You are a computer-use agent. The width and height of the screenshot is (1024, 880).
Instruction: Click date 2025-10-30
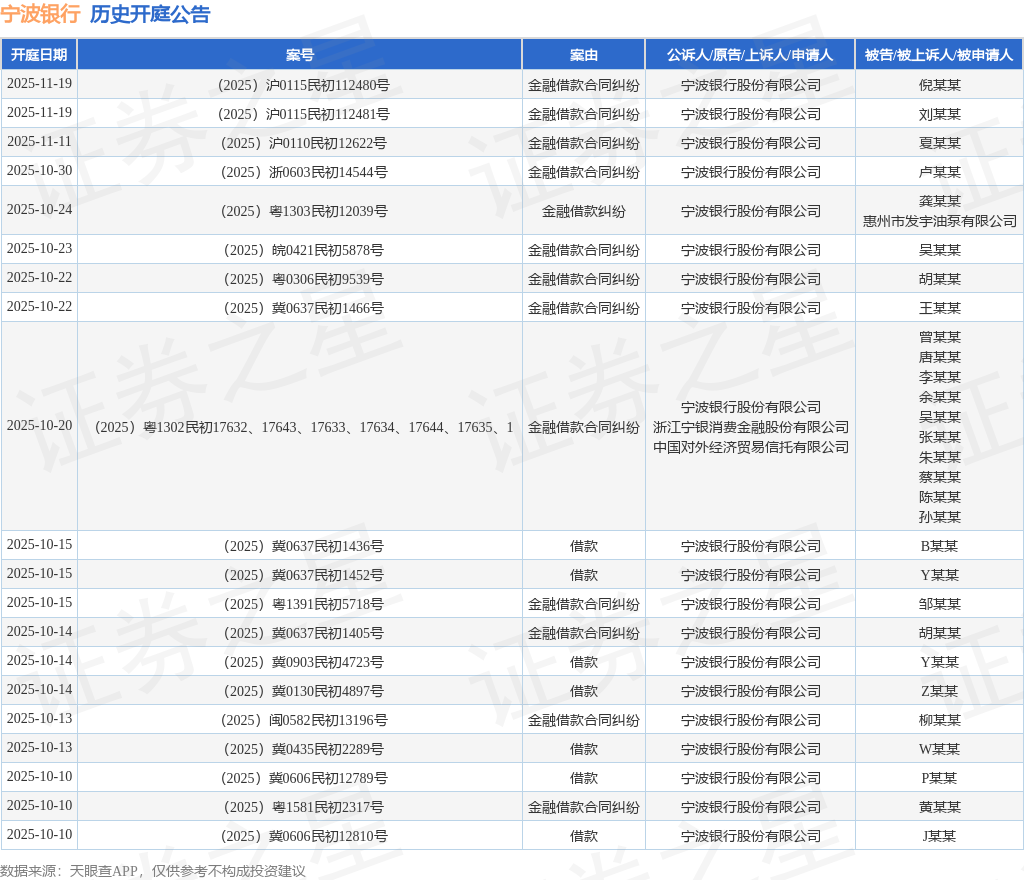[x=39, y=170]
